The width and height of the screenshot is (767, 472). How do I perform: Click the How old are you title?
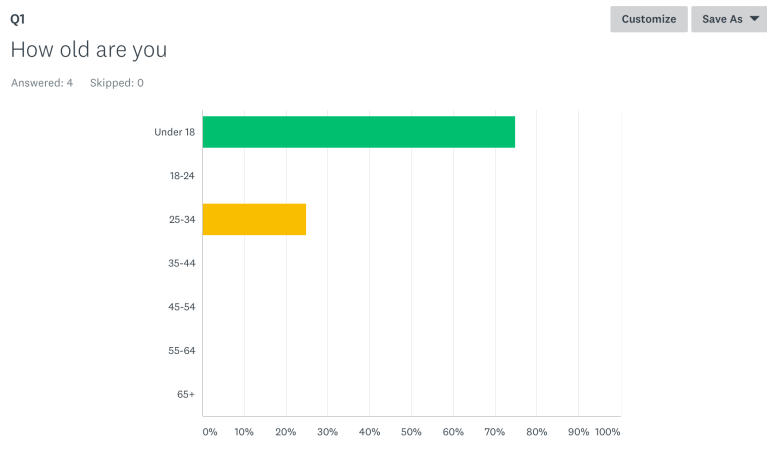tap(88, 49)
